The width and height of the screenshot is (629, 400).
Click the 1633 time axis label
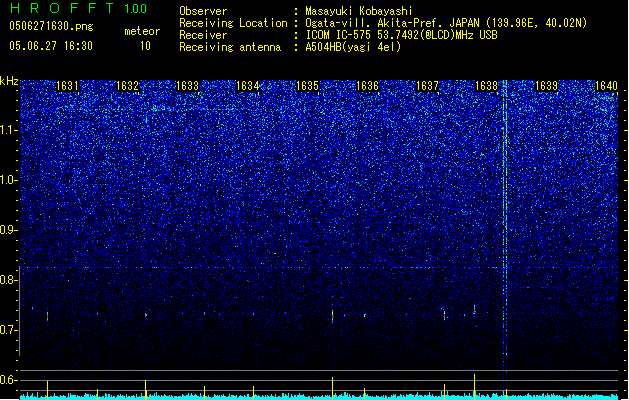pos(187,86)
